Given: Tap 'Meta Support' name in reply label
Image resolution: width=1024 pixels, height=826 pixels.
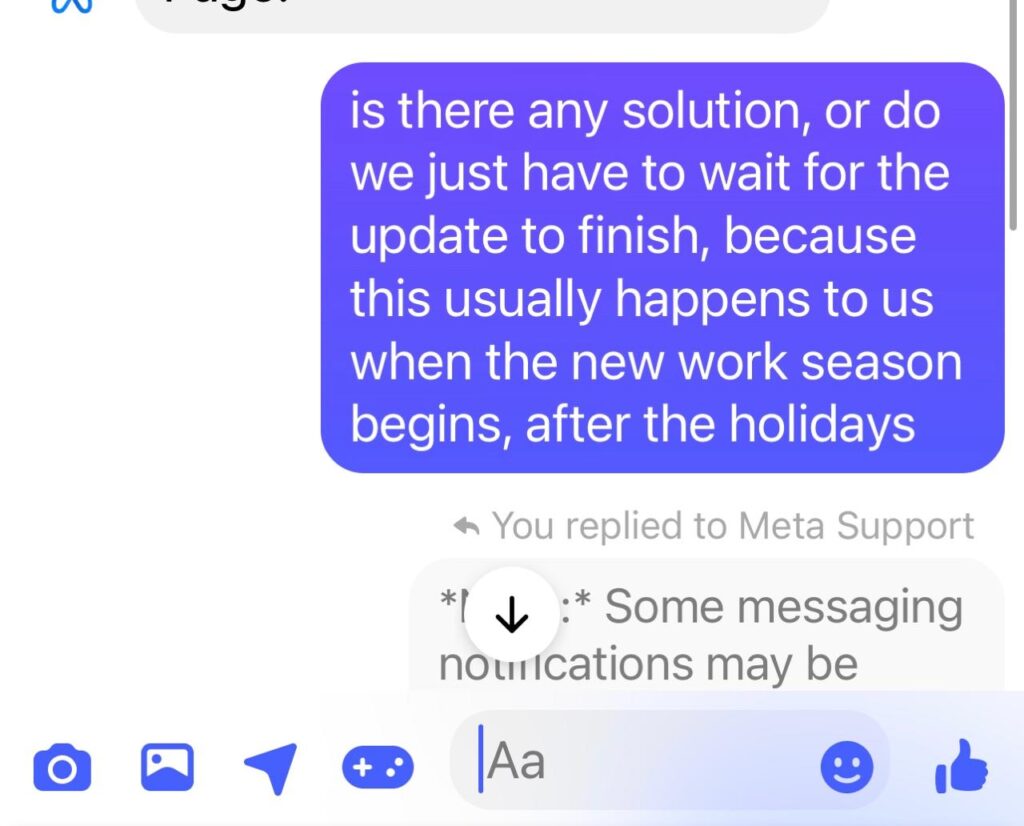Looking at the screenshot, I should click(x=856, y=526).
